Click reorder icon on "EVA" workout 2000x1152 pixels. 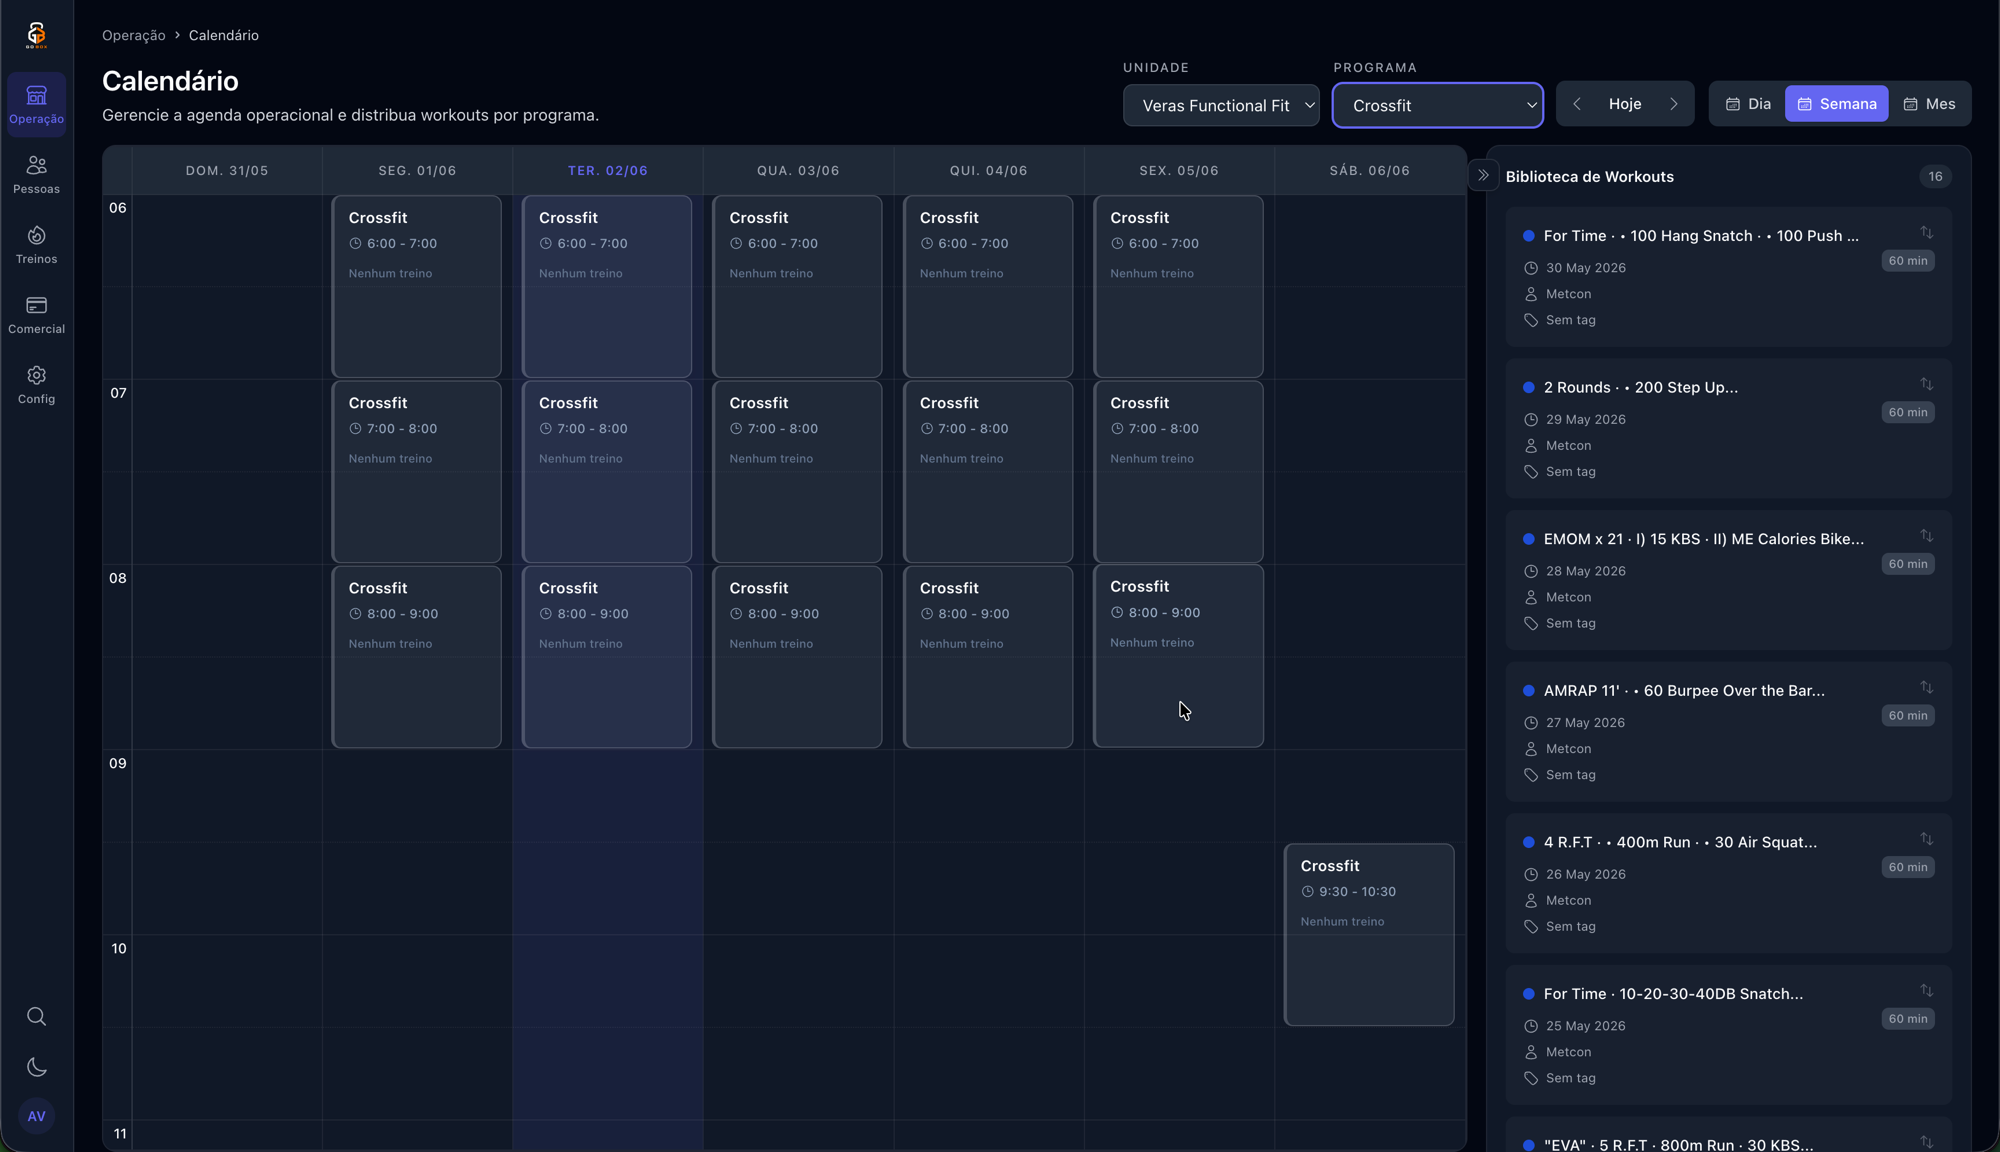tap(1926, 1142)
